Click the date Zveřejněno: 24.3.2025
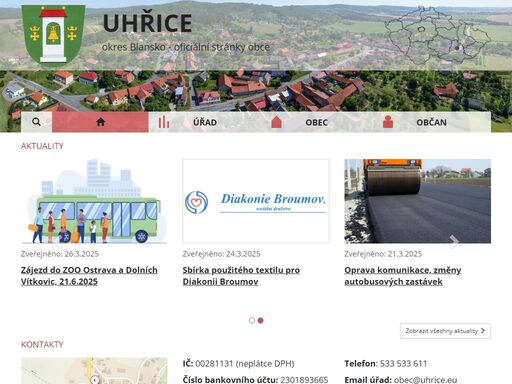512x384 pixels. tap(221, 254)
